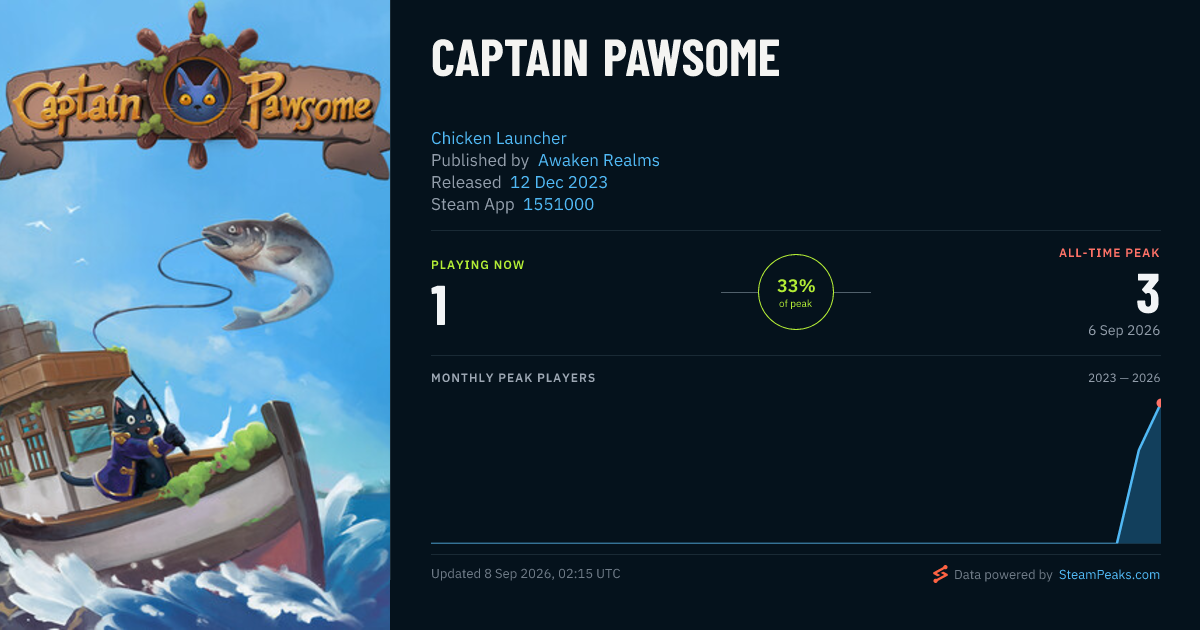Open the Chicken Launcher developer link
Screen dimensions: 1200x630
[499, 138]
